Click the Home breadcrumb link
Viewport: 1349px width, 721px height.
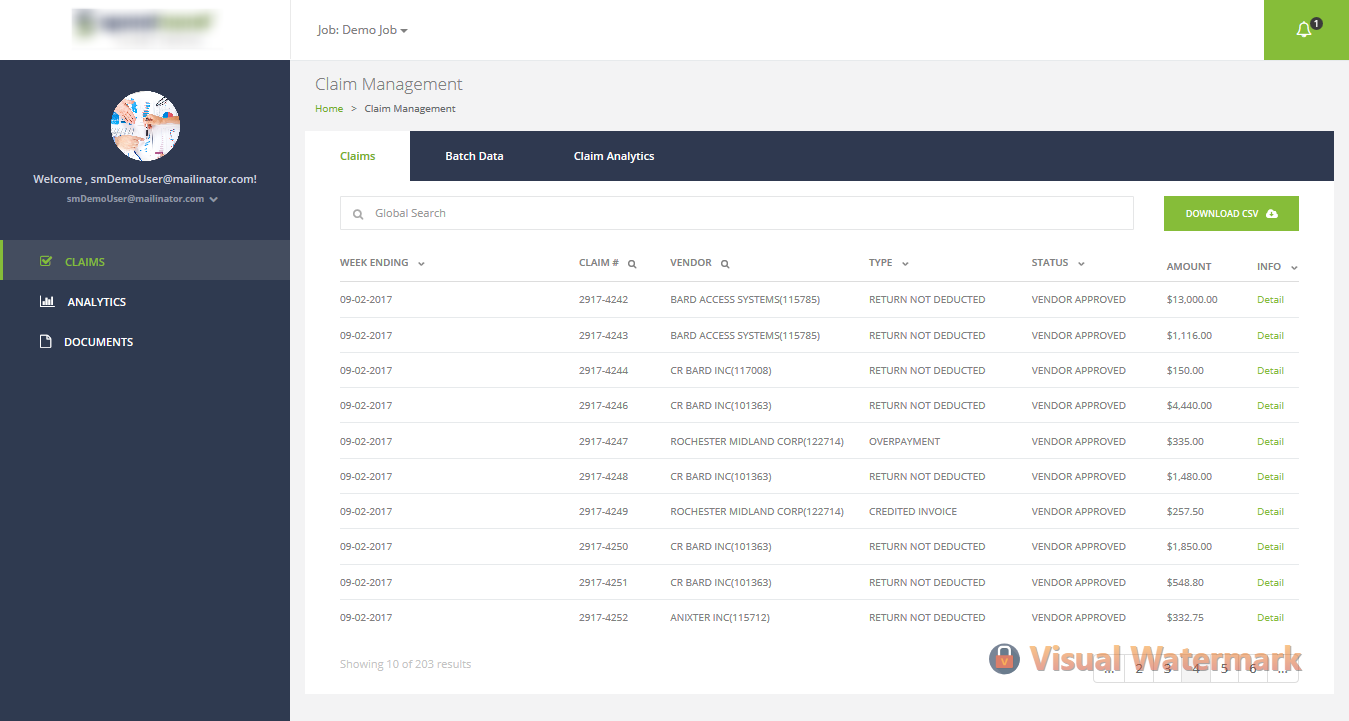[329, 108]
